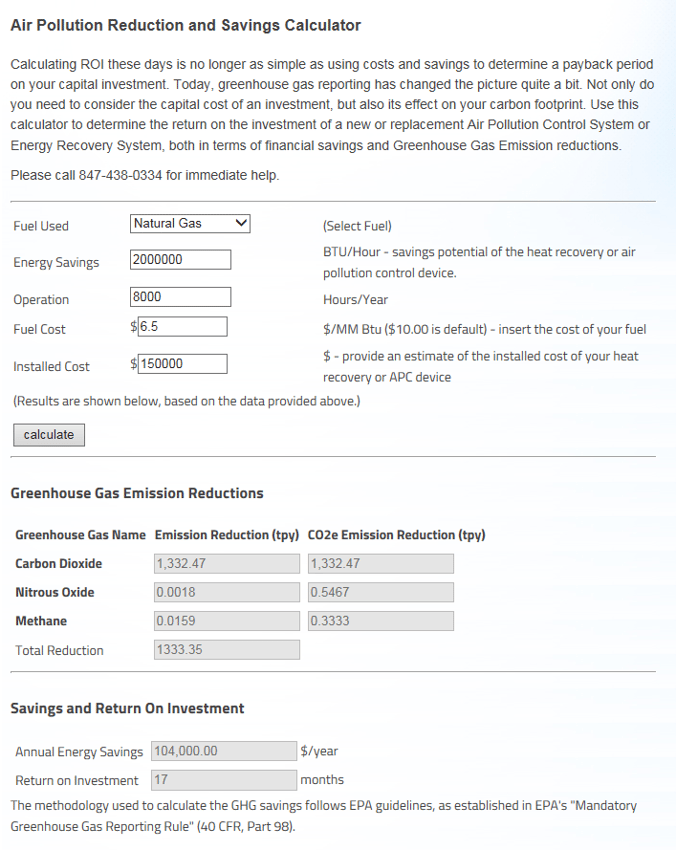This screenshot has height=850, width=676.
Task: Select Carbon Dioxide CO2e reduction field
Action: [381, 564]
